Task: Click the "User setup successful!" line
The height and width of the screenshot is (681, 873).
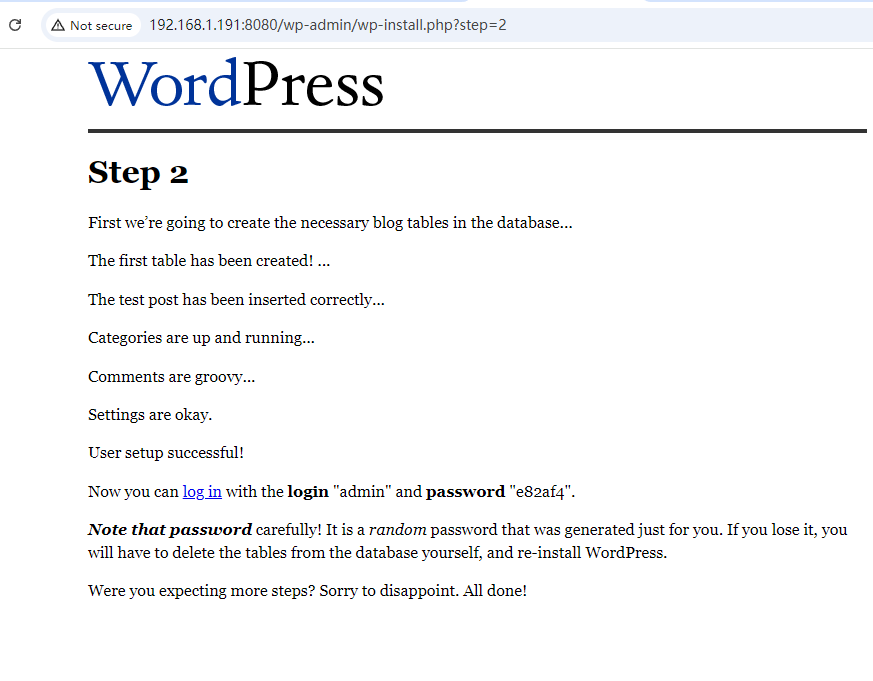Action: coord(166,453)
